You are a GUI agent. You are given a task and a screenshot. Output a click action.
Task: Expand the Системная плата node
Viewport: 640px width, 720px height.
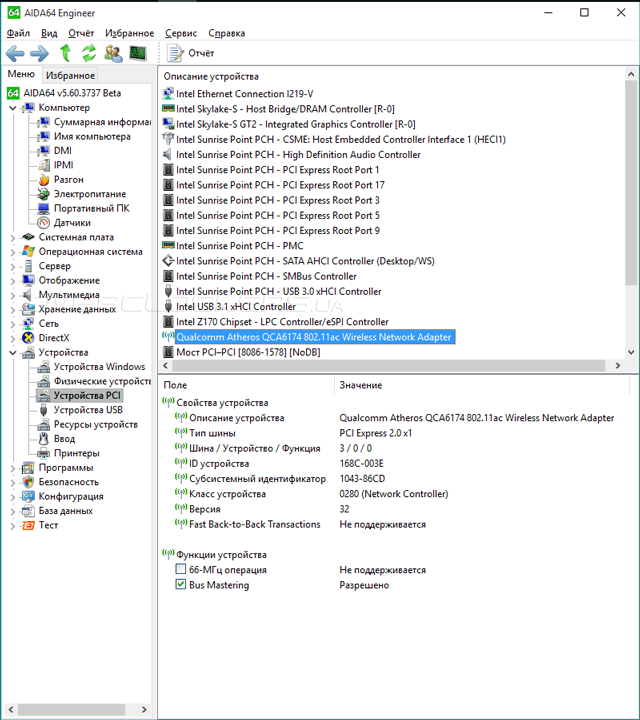coord(13,237)
